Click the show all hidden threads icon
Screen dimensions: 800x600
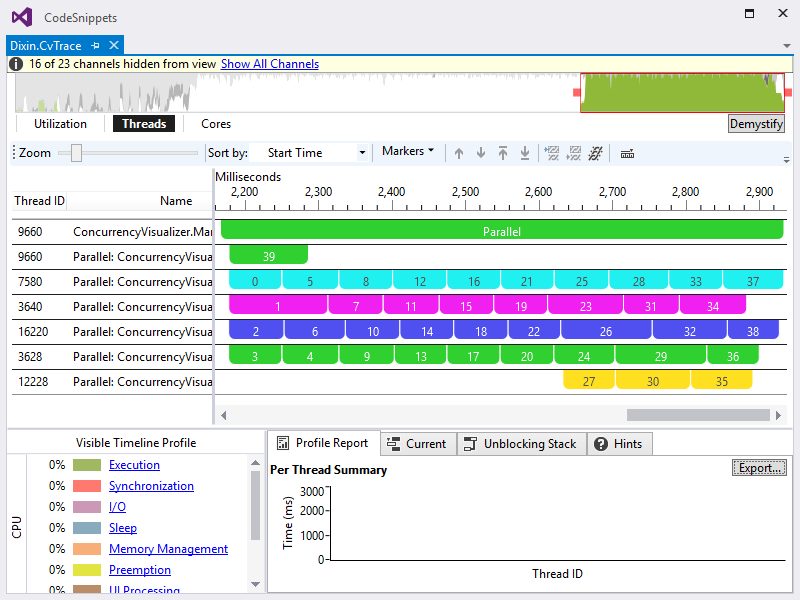click(595, 153)
